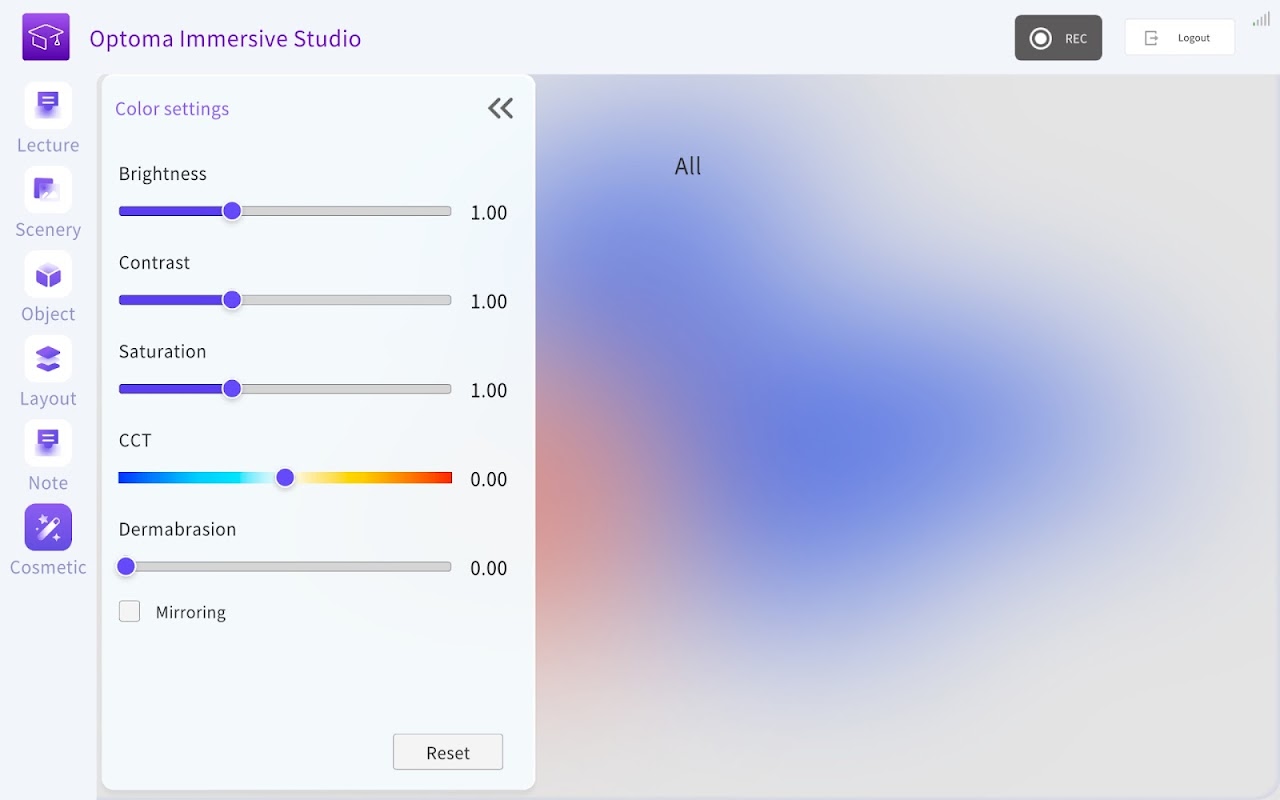Click the Brightness slider handle
The image size is (1280, 800).
(232, 211)
